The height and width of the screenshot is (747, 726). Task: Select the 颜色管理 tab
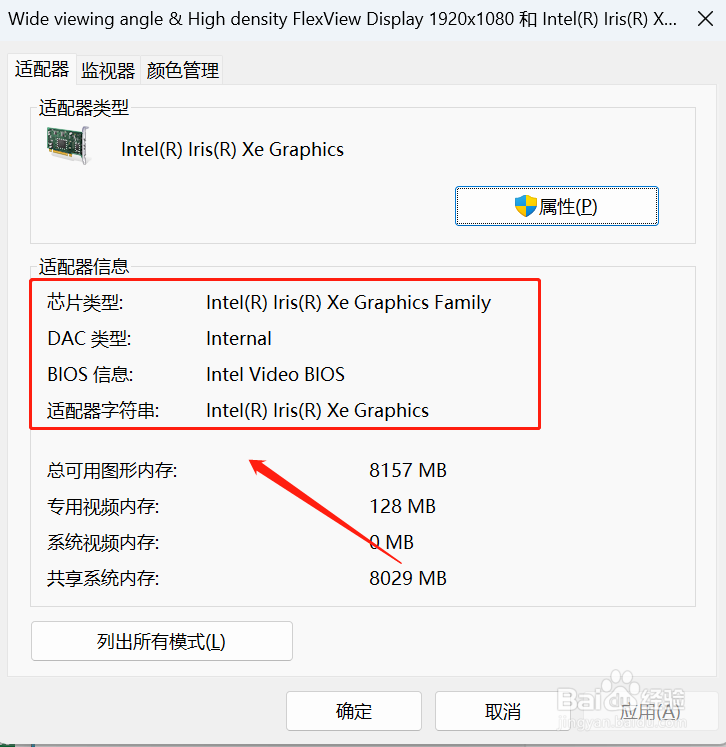click(182, 71)
